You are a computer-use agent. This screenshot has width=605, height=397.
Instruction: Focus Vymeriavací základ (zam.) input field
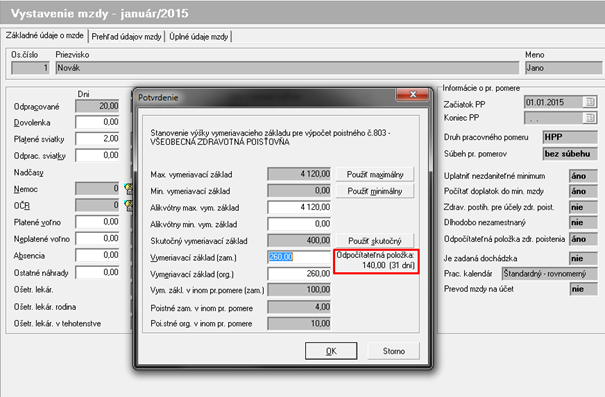pyautogui.click(x=299, y=257)
